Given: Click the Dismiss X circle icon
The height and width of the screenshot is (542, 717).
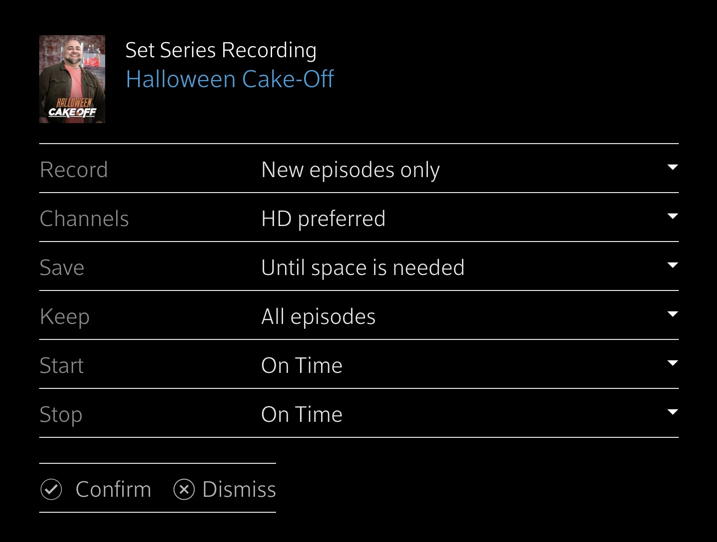Looking at the screenshot, I should pyautogui.click(x=184, y=489).
